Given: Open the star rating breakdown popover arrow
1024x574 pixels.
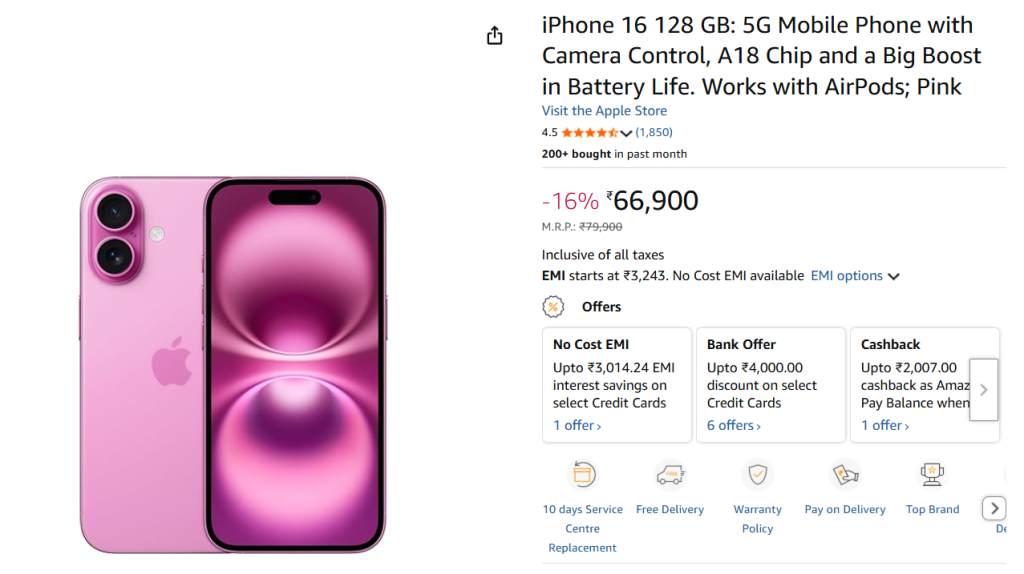Looking at the screenshot, I should click(x=627, y=133).
